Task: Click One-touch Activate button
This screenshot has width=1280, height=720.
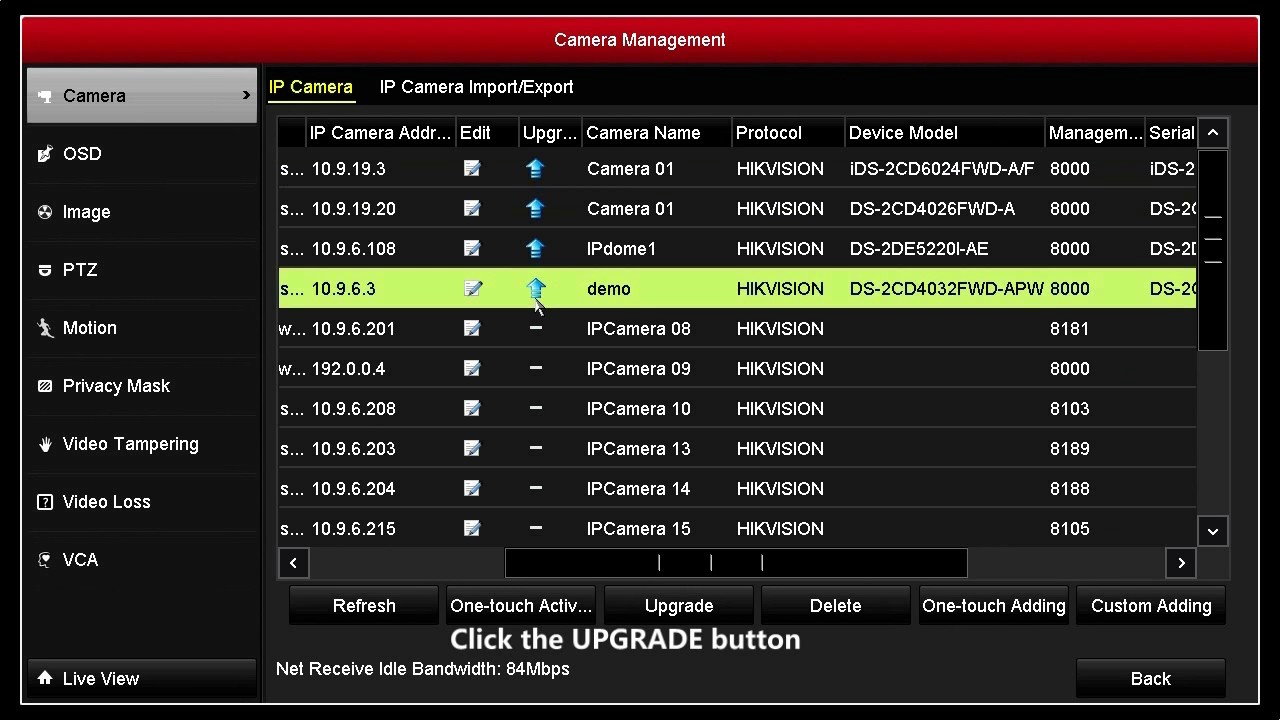Action: [521, 606]
